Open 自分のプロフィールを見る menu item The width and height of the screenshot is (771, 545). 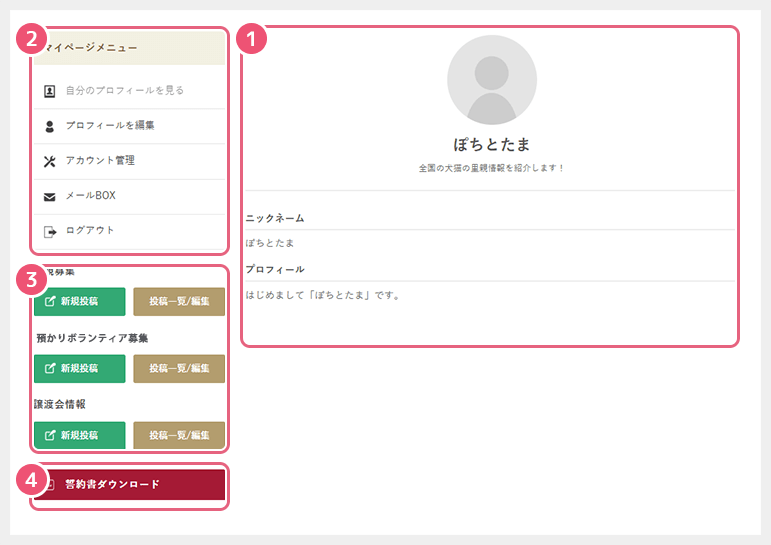tap(129, 91)
